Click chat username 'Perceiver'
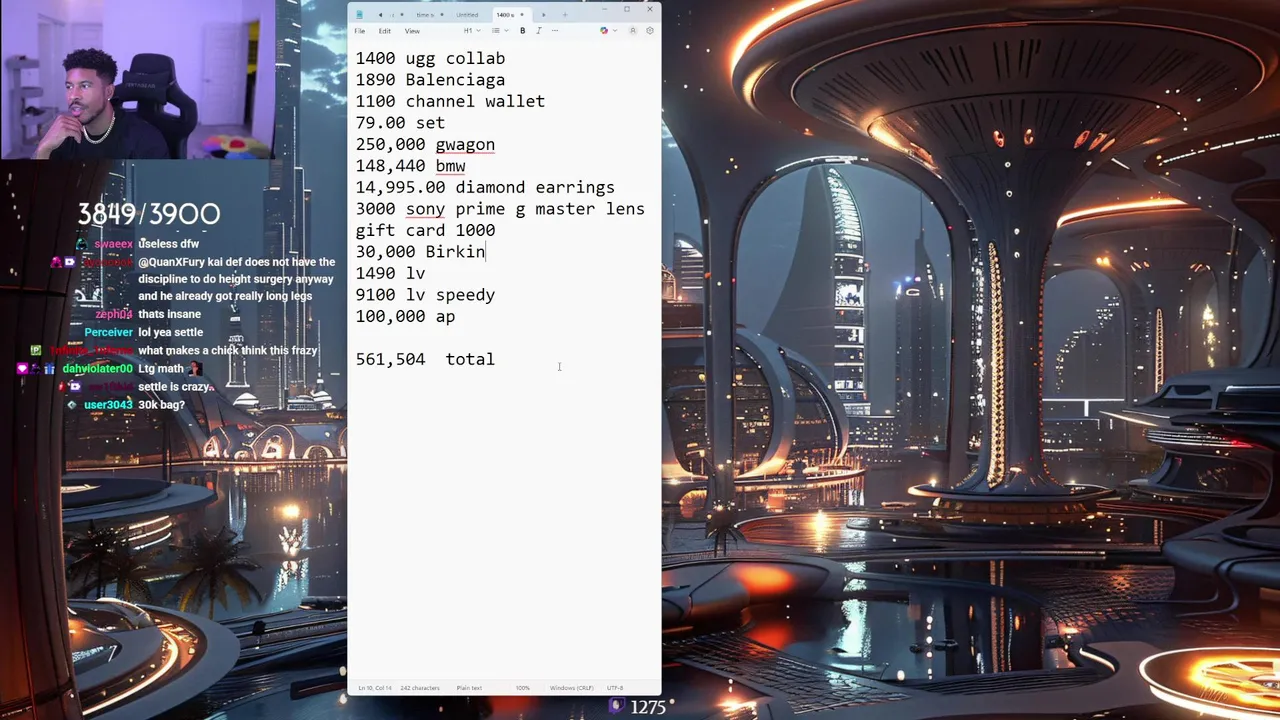The height and width of the screenshot is (720, 1280). (108, 332)
